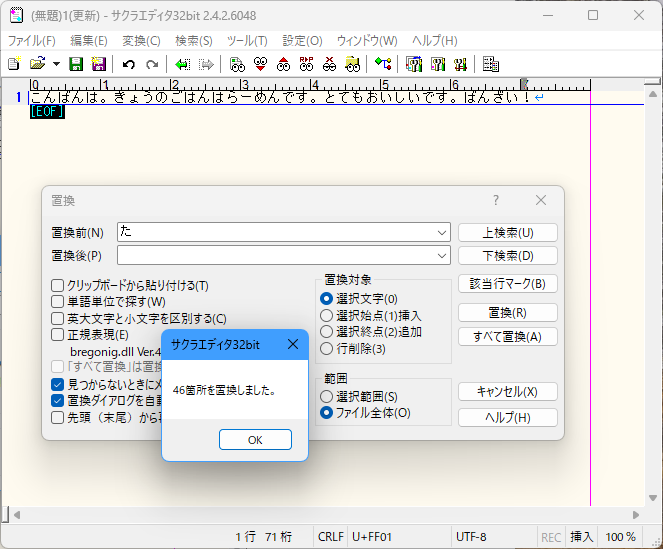Open the 変換(C) menu

(141, 41)
